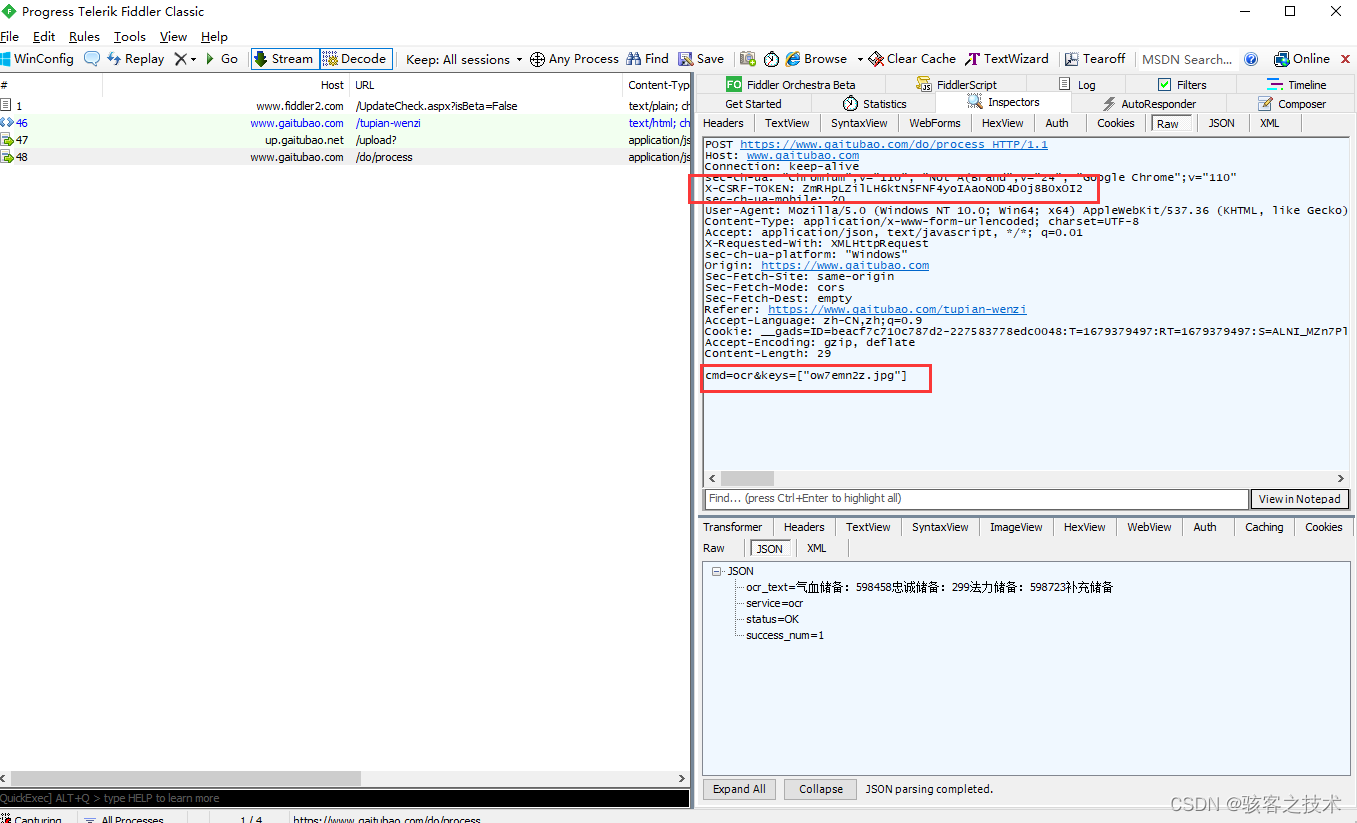Click the Expand All button
Screen dimensions: 1357x823
739,789
